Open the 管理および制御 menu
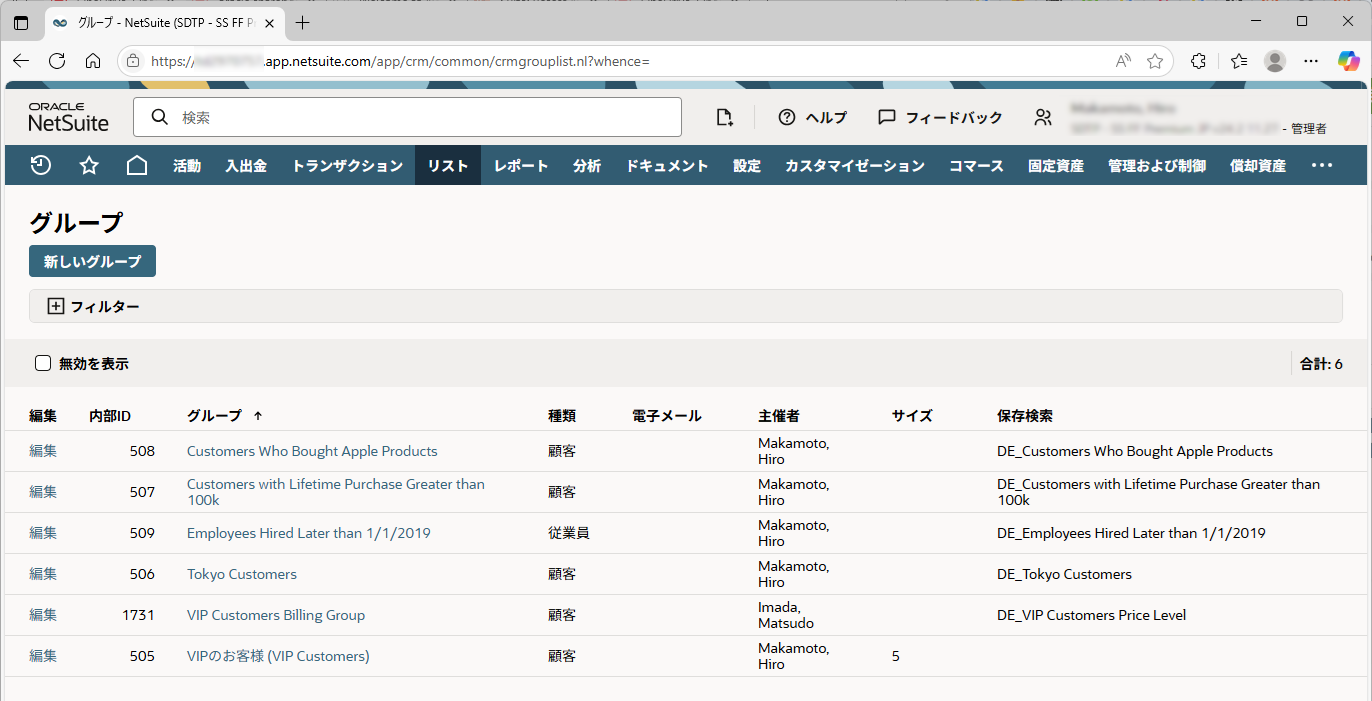1372x701 pixels. click(x=1157, y=165)
